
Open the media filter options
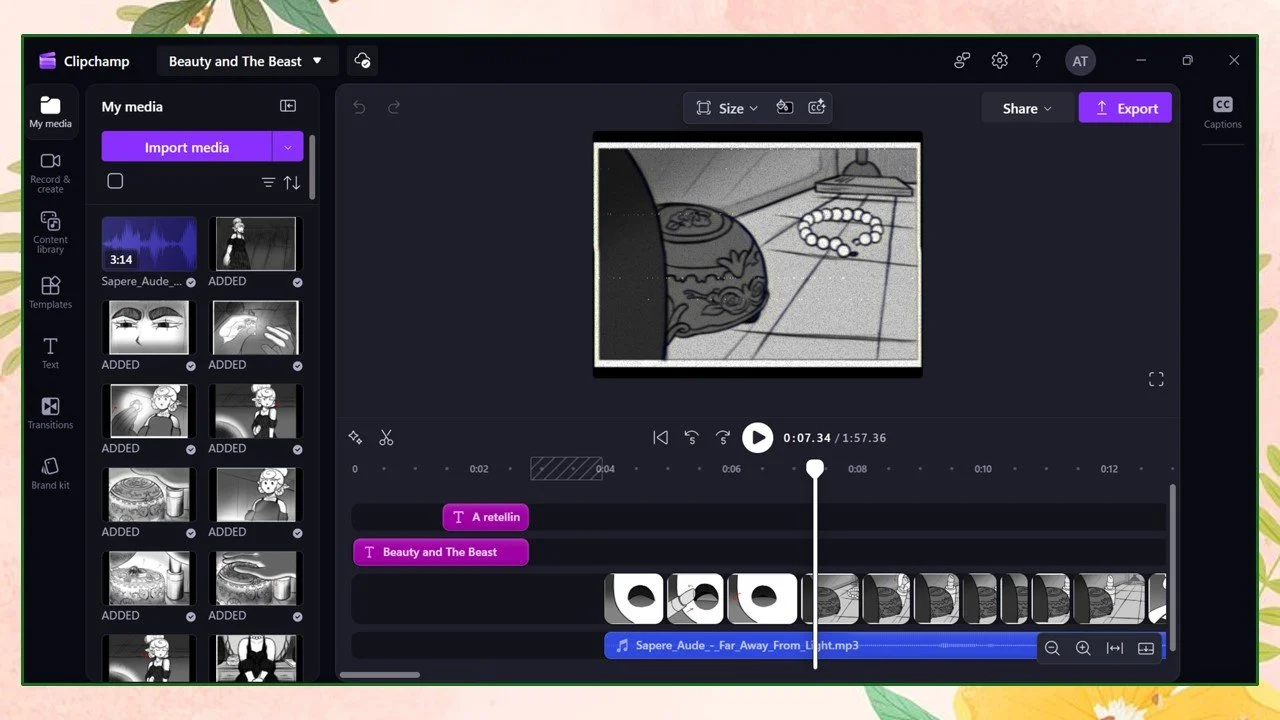268,182
